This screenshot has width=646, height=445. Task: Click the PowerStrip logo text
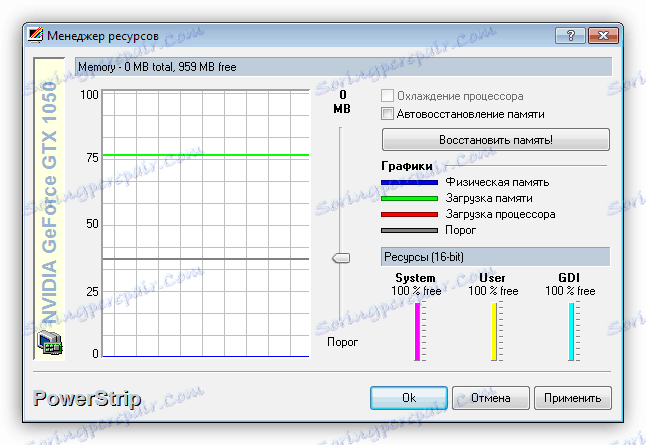coord(87,398)
